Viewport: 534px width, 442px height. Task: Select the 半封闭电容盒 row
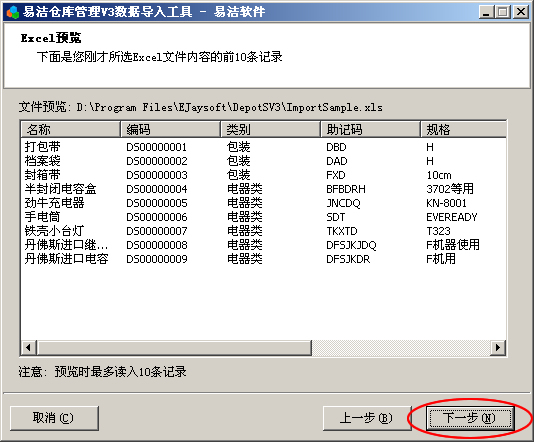click(264, 189)
